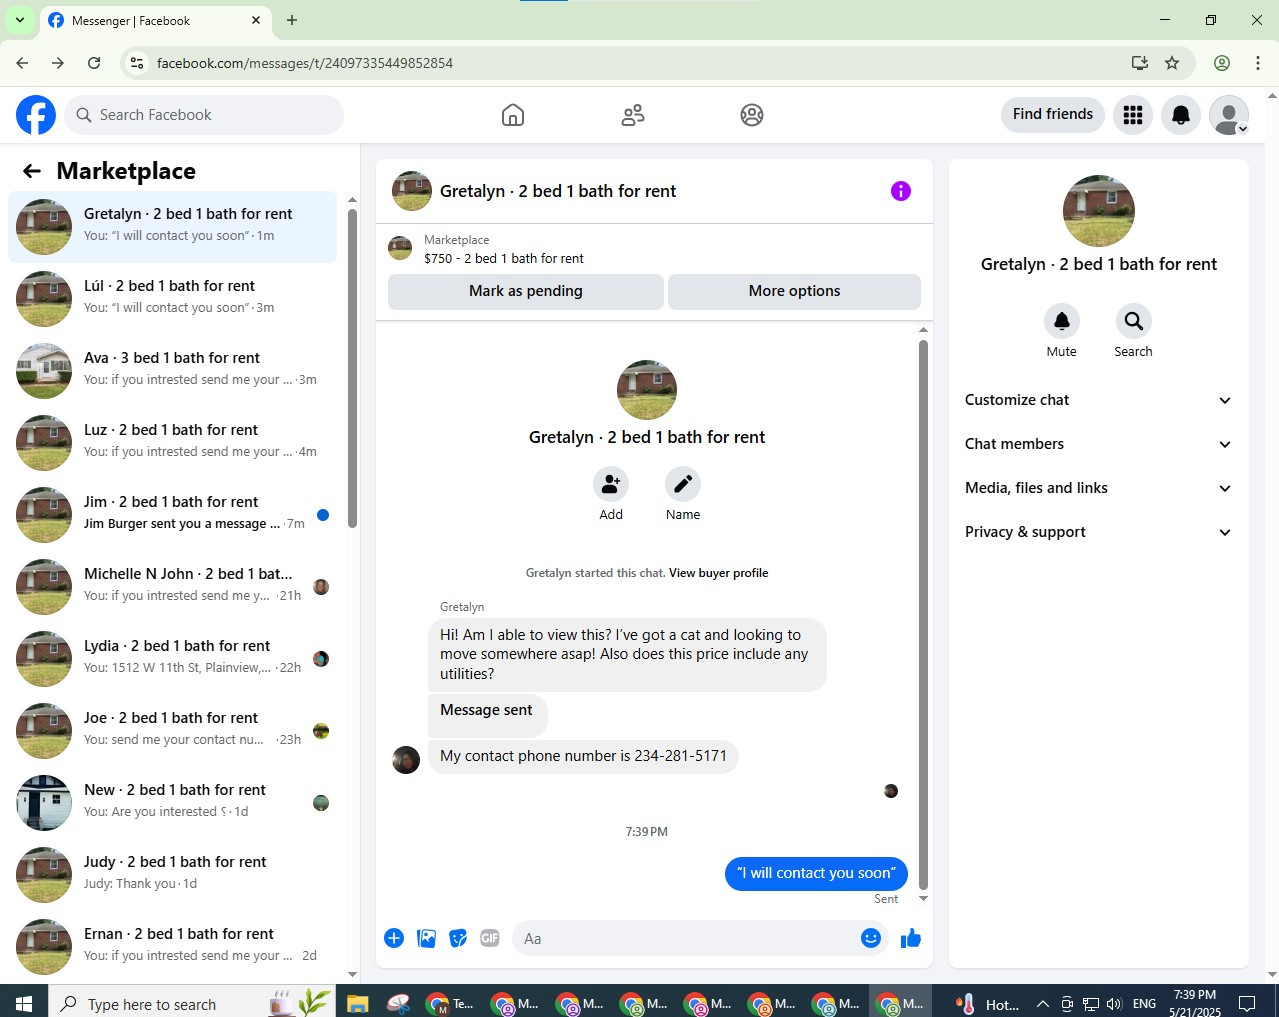1279x1017 pixels.
Task: Open Windows Start menu
Action: tap(24, 1004)
